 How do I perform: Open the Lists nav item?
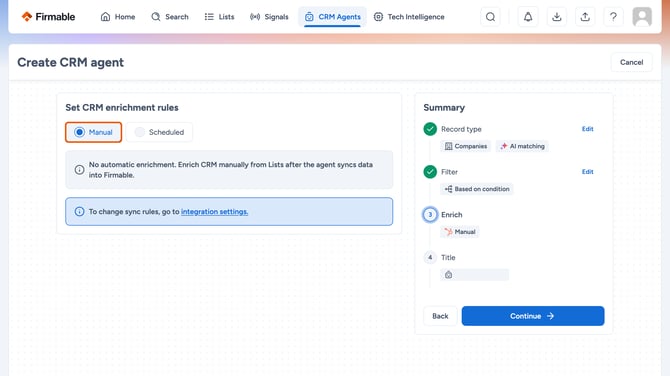(x=220, y=17)
